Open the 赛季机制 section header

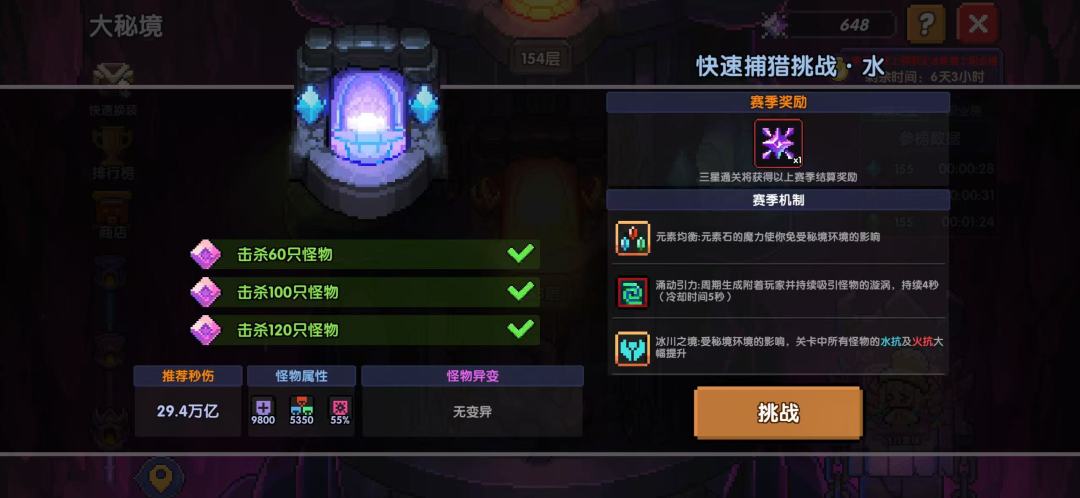778,200
